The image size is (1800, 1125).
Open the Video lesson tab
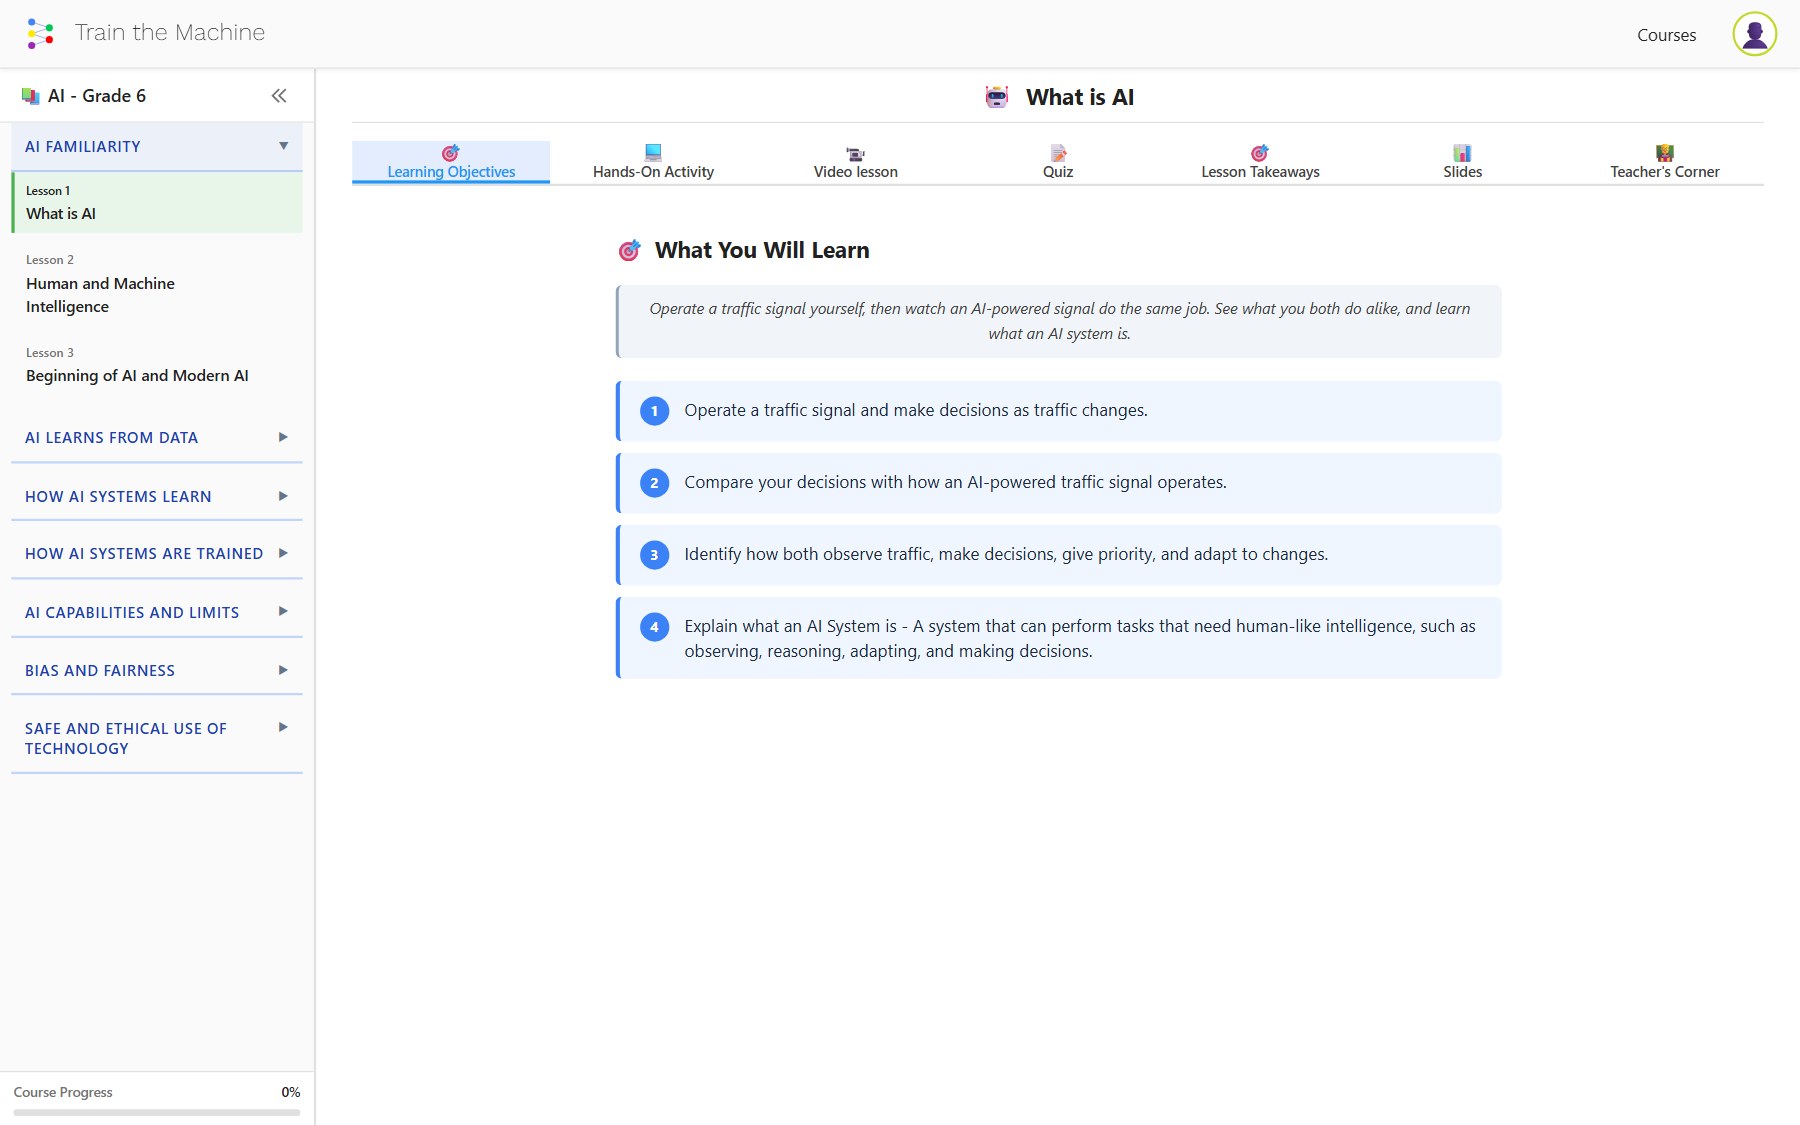coord(856,162)
